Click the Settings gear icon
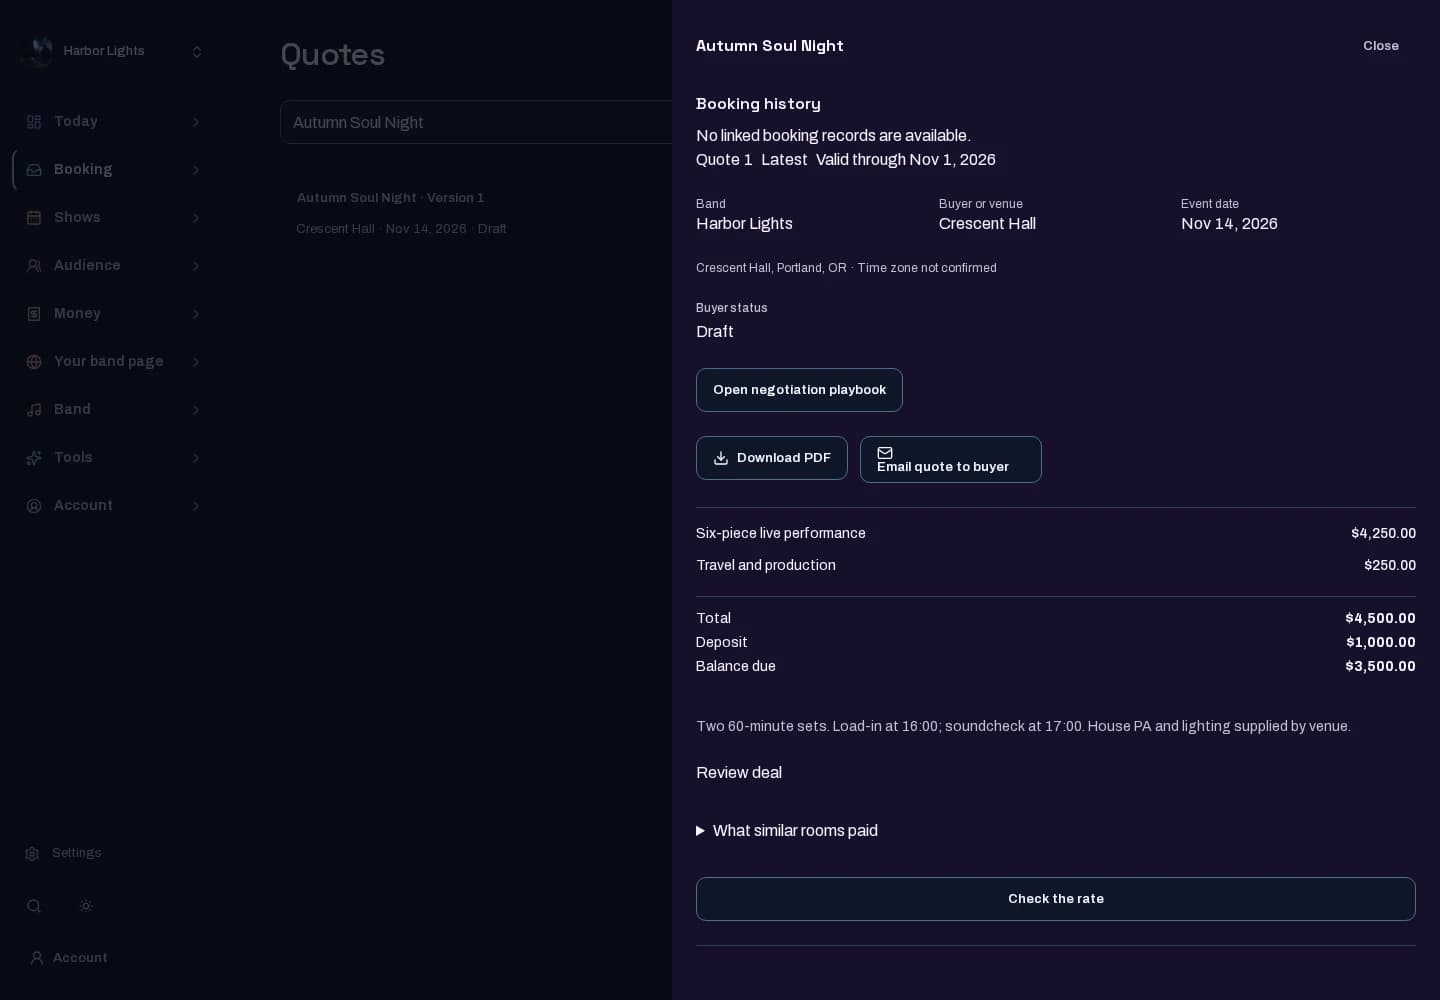1440x1000 pixels. click(32, 854)
